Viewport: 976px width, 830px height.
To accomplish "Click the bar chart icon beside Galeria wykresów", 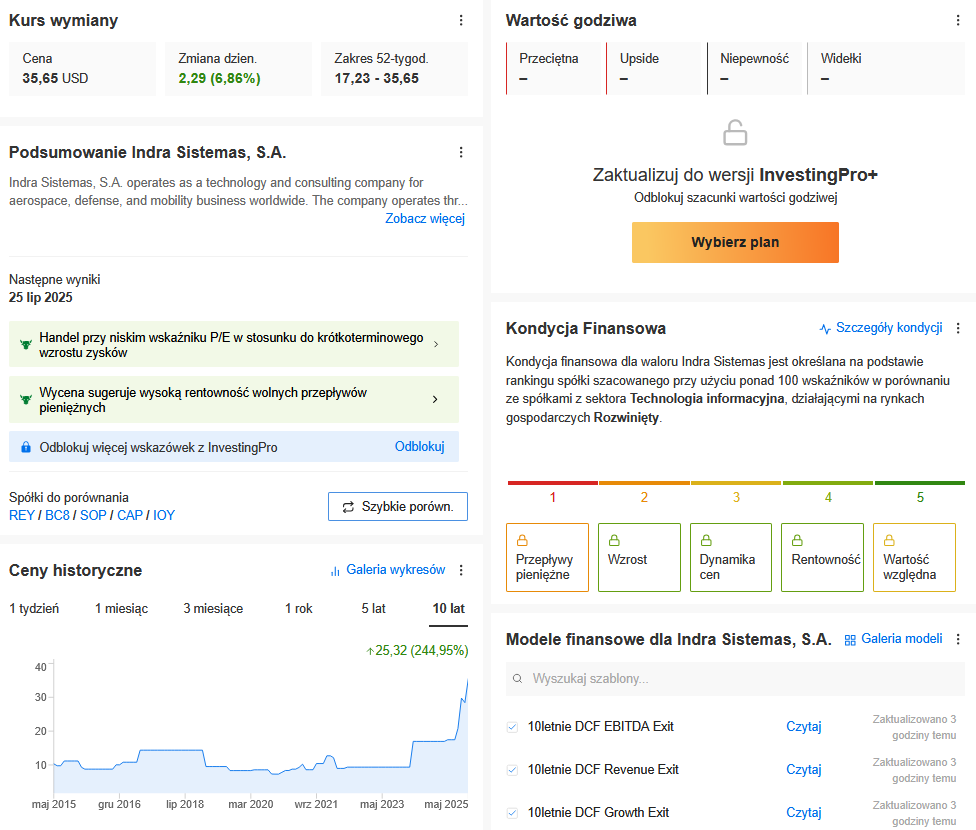I will pos(335,570).
